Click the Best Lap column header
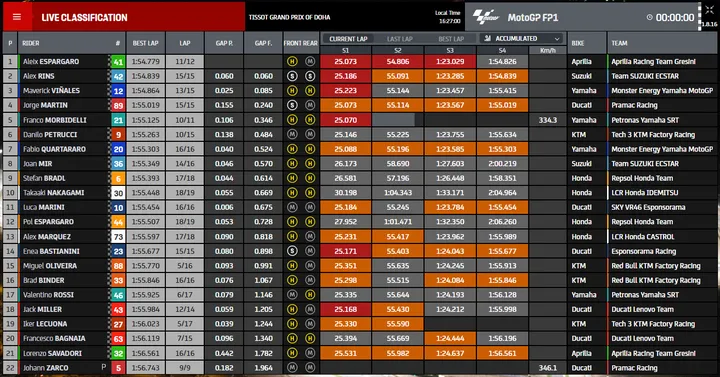The width and height of the screenshot is (720, 377). (x=146, y=43)
